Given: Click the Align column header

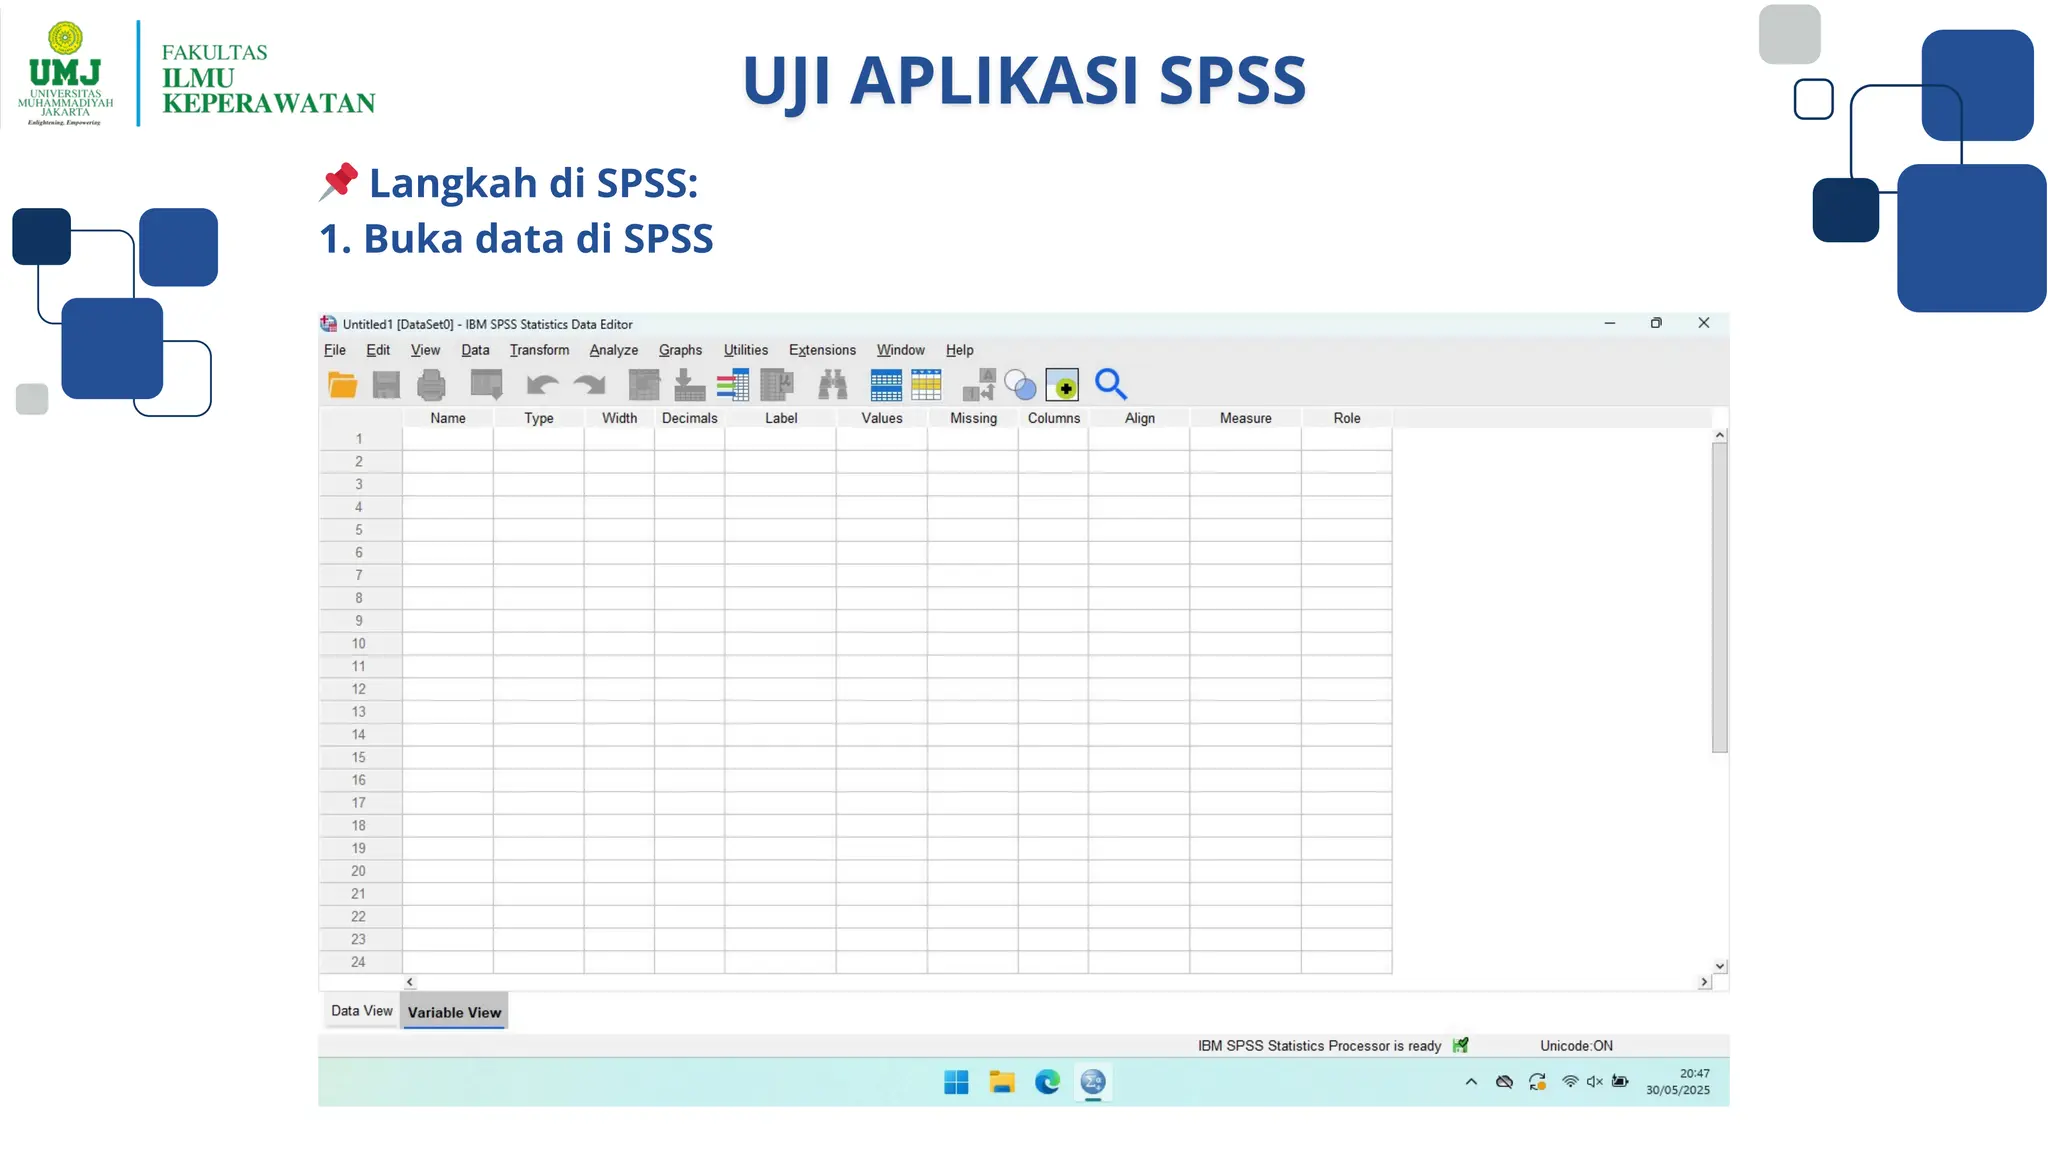Looking at the screenshot, I should click(x=1140, y=418).
